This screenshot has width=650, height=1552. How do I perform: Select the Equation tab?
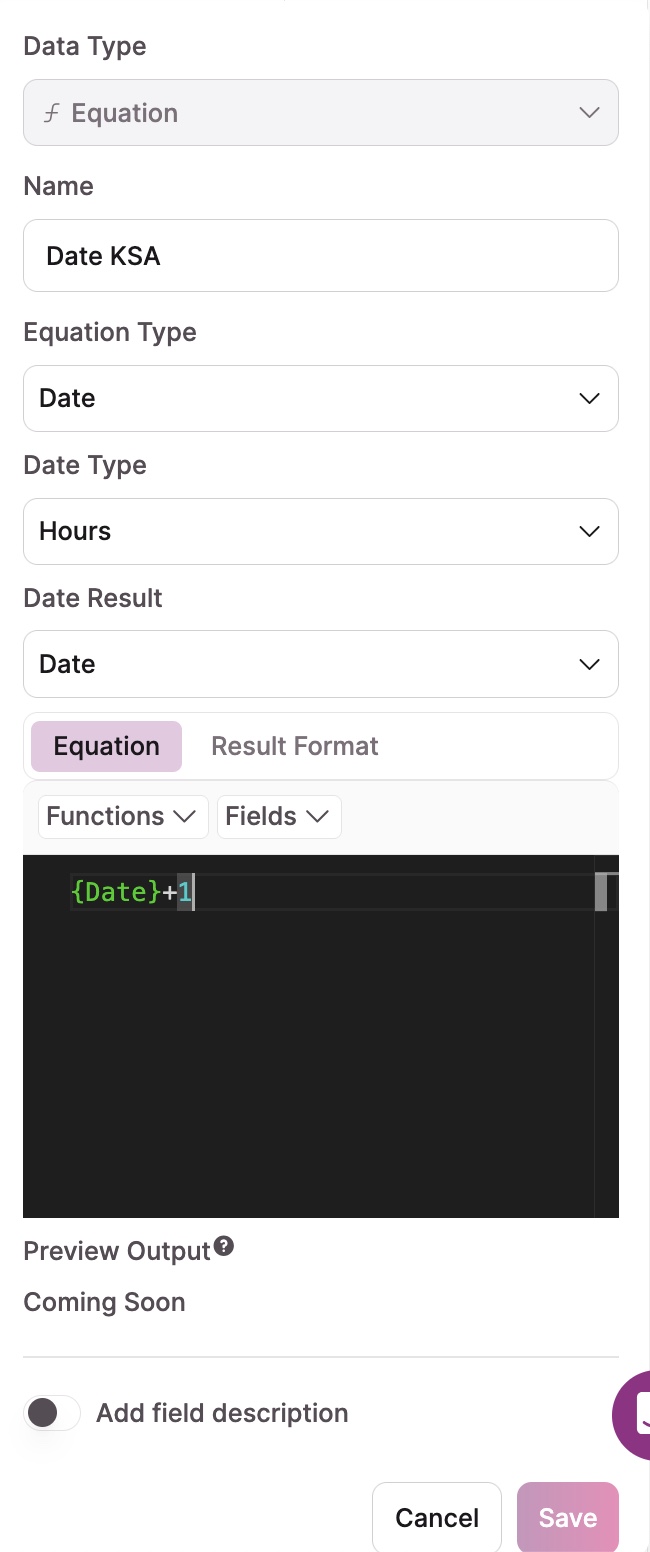(107, 747)
